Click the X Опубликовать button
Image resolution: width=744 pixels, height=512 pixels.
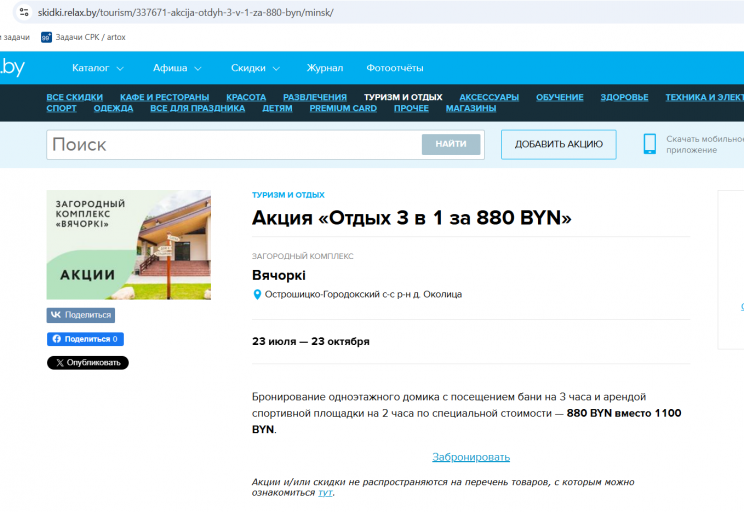(x=88, y=363)
